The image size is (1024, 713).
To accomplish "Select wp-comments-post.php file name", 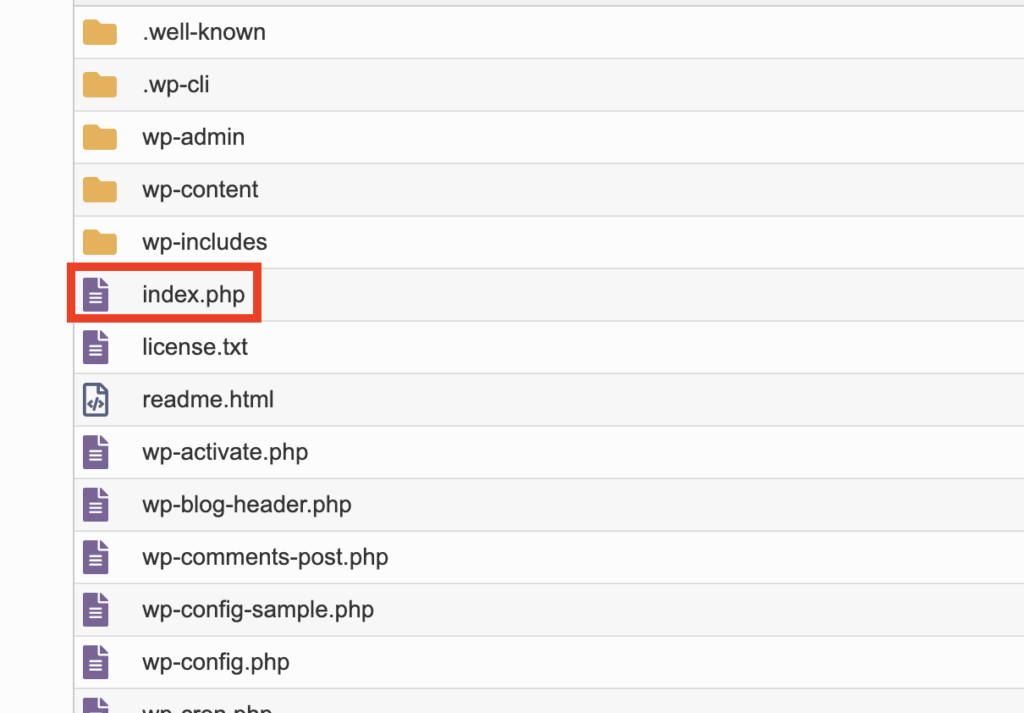I will point(265,557).
